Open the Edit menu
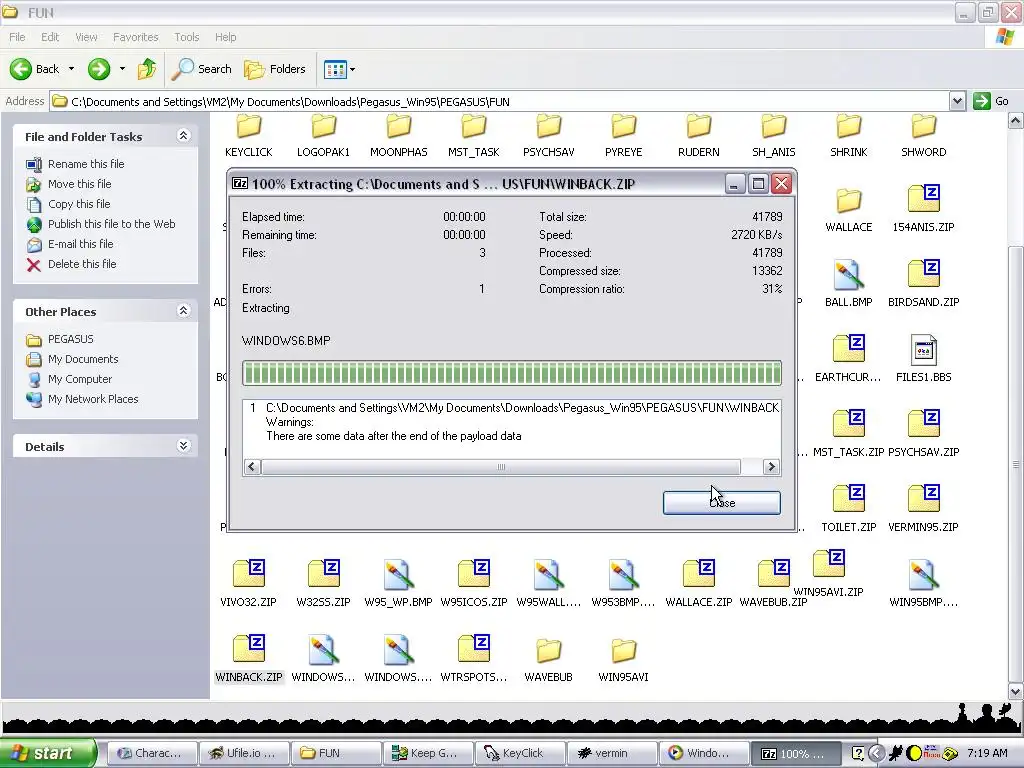The image size is (1024, 768). [50, 37]
